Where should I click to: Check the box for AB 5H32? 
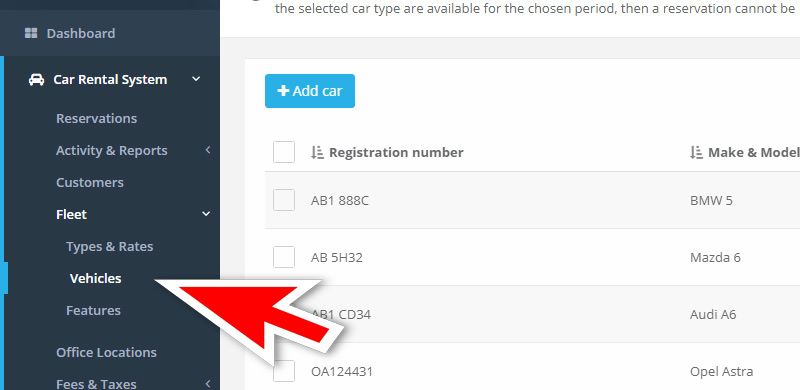[x=284, y=257]
